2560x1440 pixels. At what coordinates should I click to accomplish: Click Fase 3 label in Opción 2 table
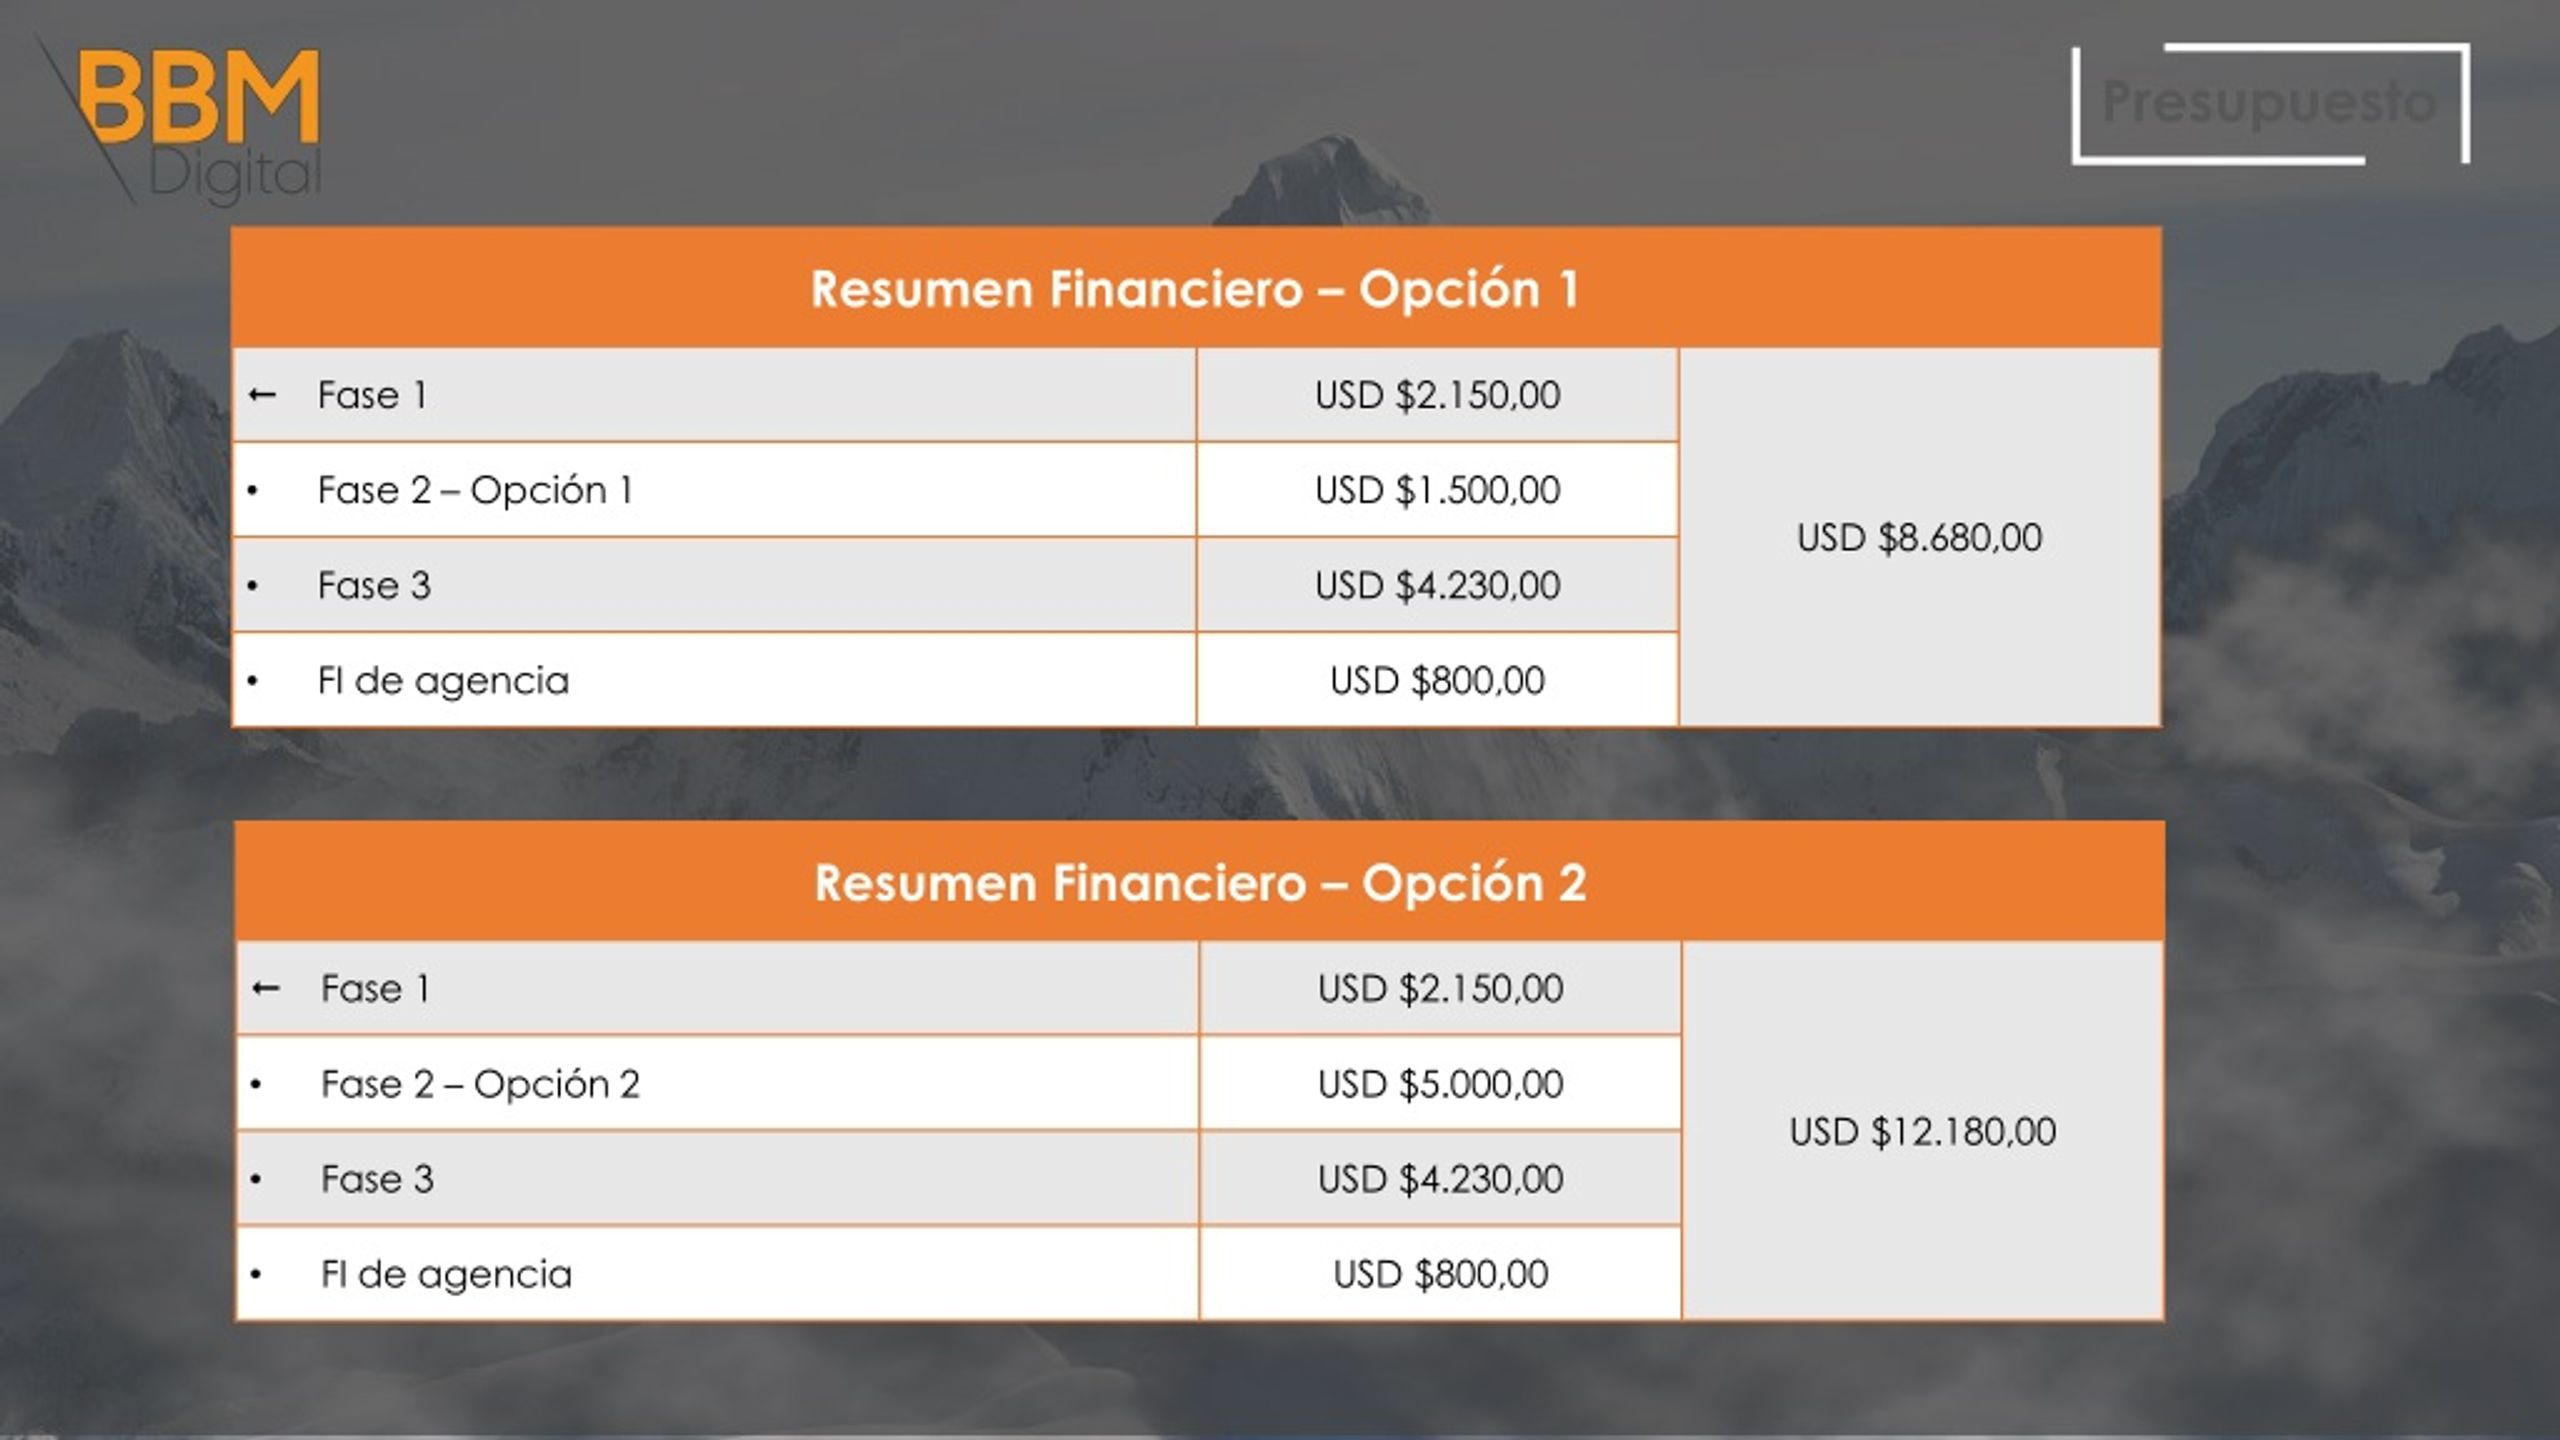pos(377,1179)
